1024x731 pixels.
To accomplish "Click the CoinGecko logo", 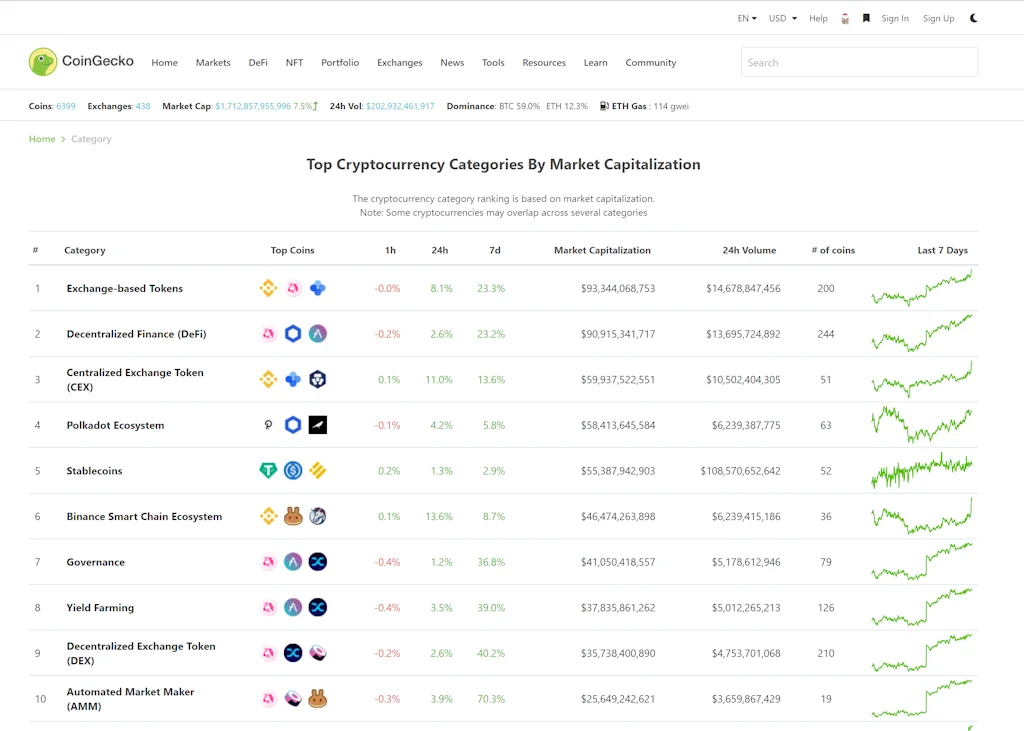I will [80, 61].
